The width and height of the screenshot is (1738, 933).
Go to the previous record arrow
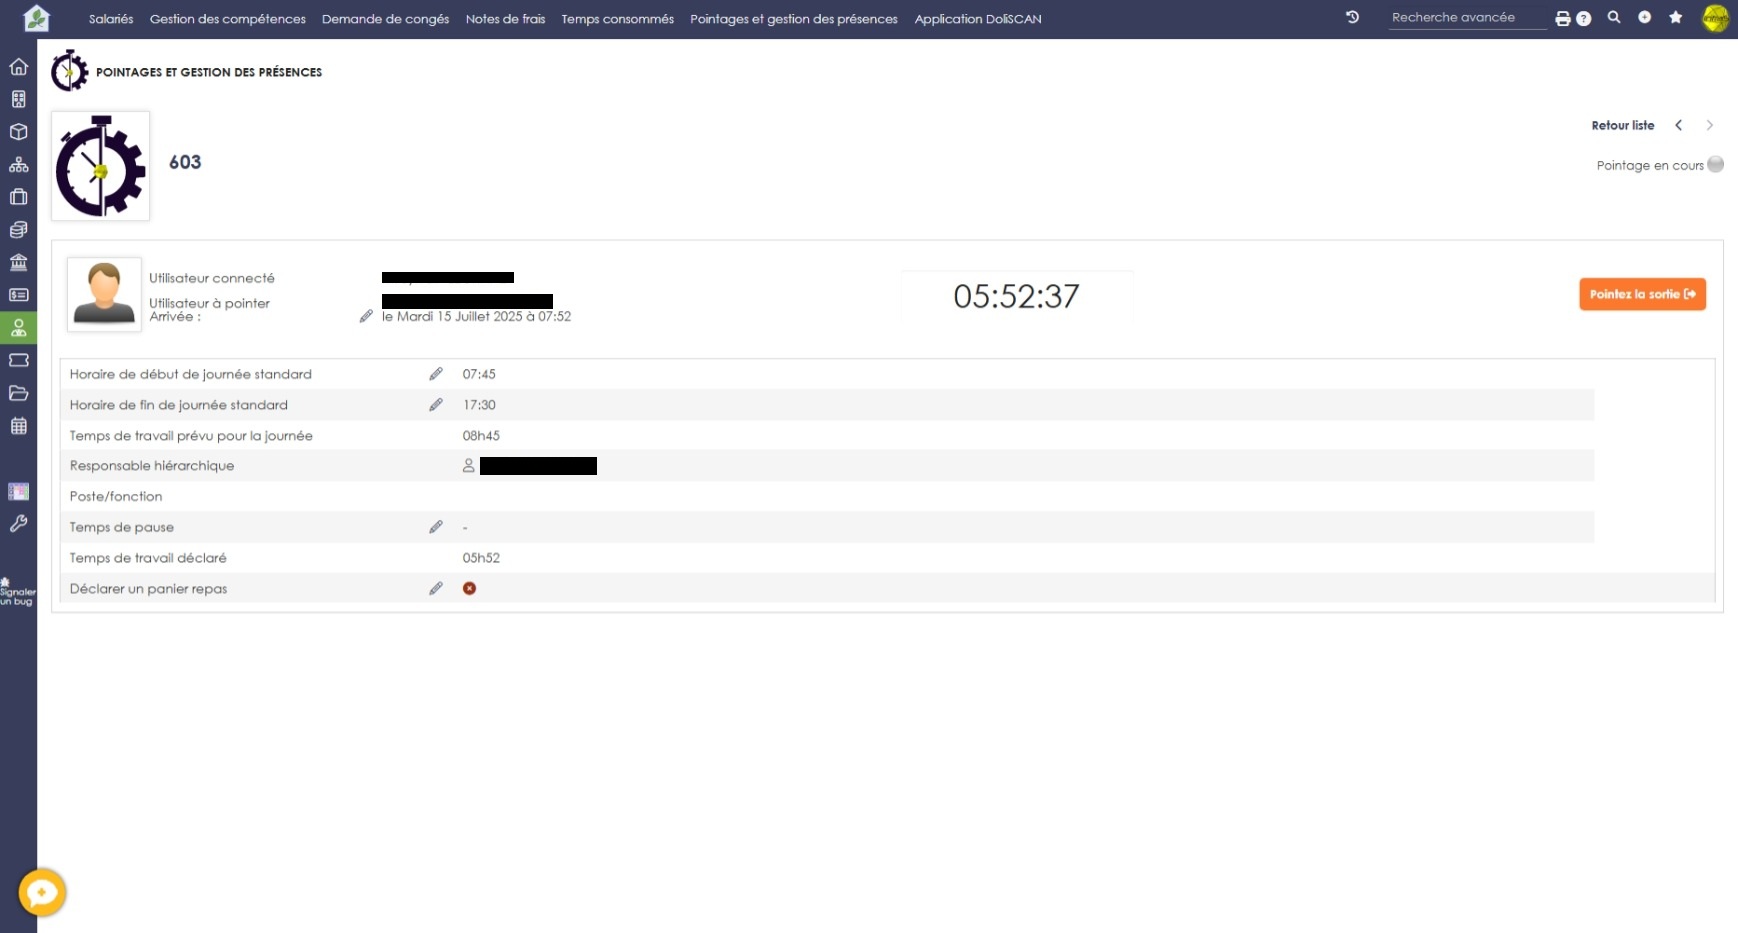click(x=1679, y=125)
